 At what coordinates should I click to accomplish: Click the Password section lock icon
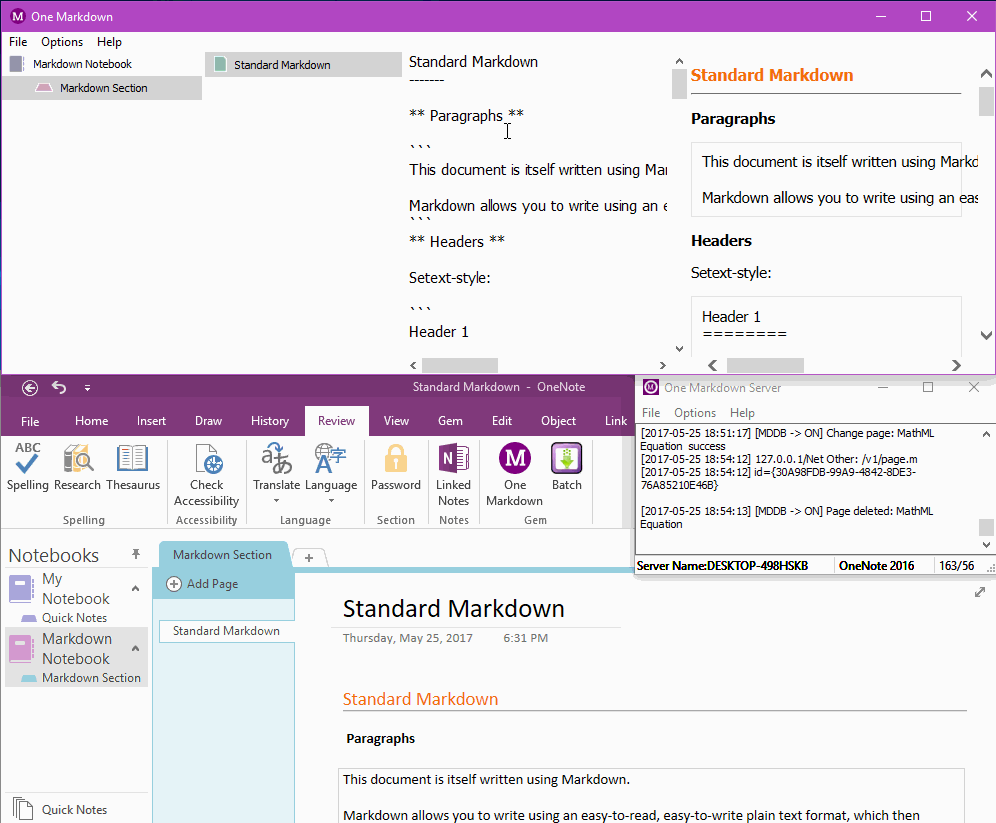coord(396,460)
